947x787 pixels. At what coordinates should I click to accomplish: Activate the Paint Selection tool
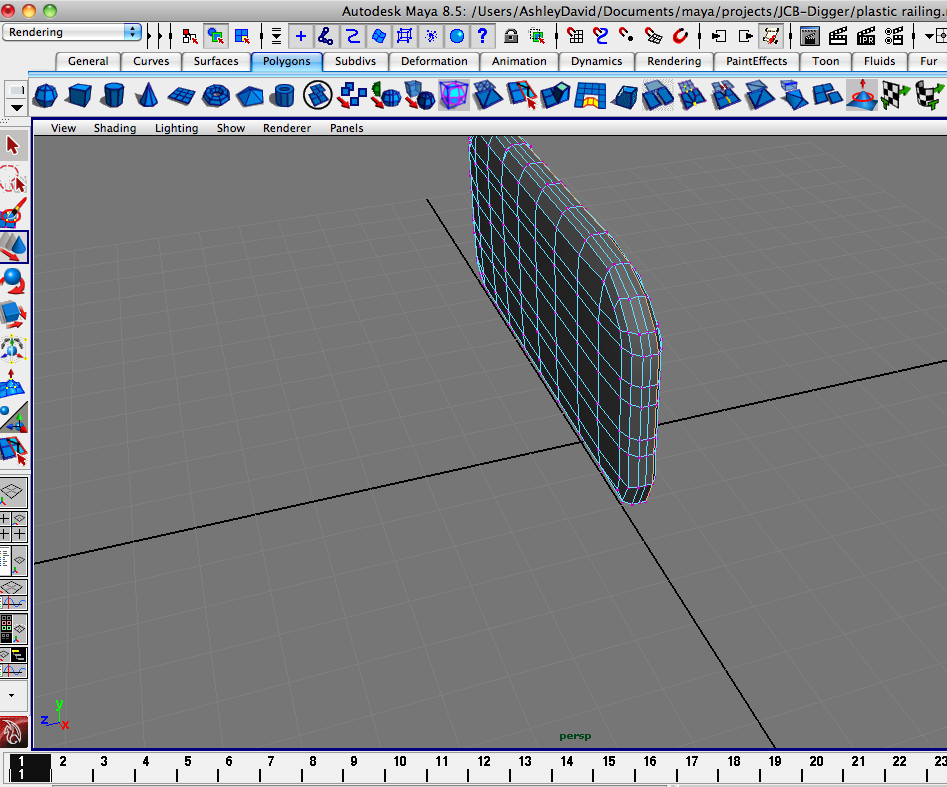coord(13,213)
